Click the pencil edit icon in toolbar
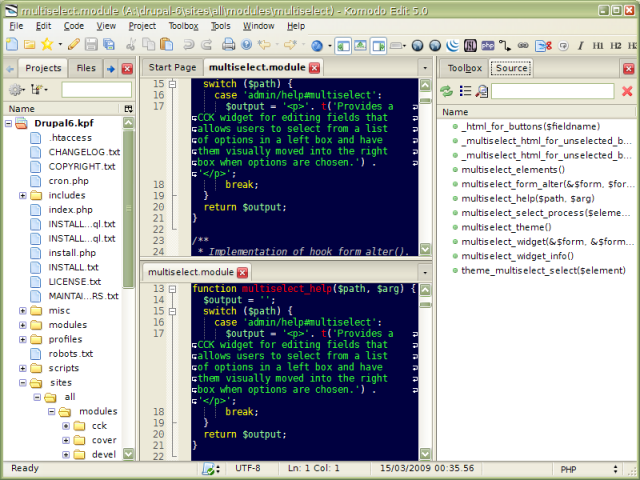 tap(73, 44)
